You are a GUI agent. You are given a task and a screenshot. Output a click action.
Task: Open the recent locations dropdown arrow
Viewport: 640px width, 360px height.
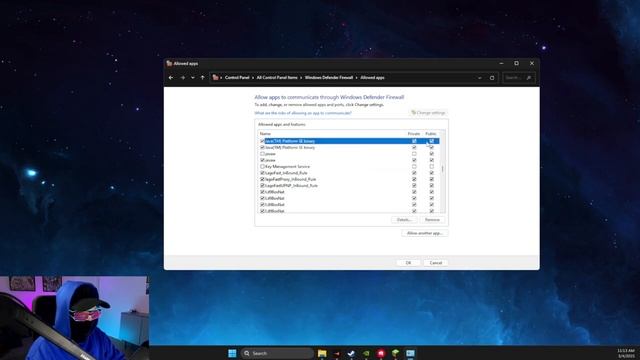pos(193,78)
